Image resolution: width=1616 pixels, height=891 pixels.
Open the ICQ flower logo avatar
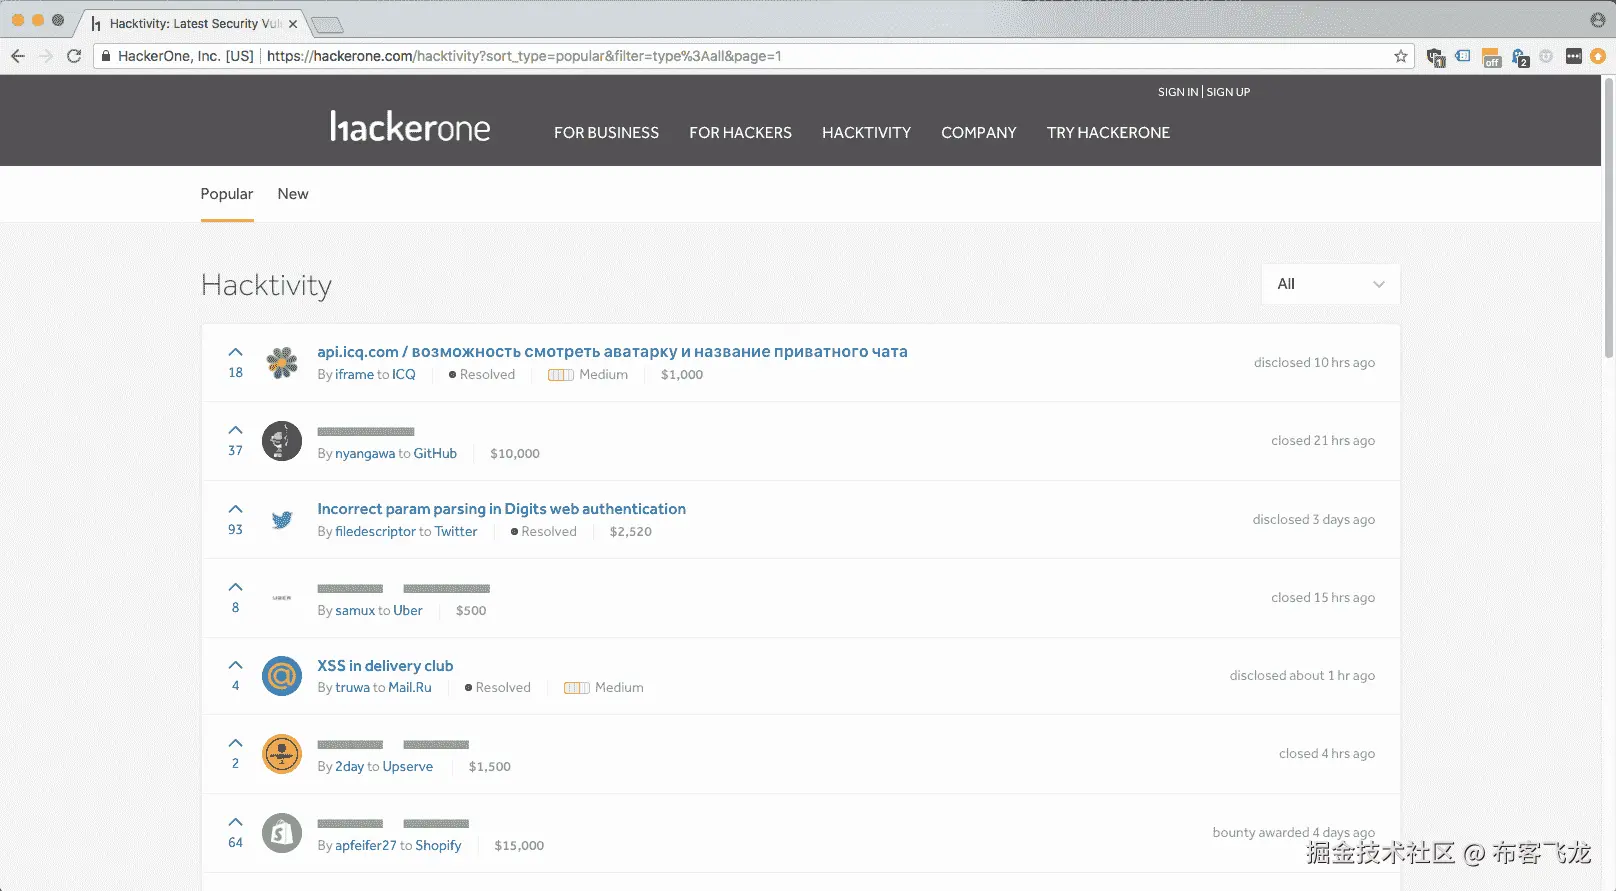pos(282,362)
